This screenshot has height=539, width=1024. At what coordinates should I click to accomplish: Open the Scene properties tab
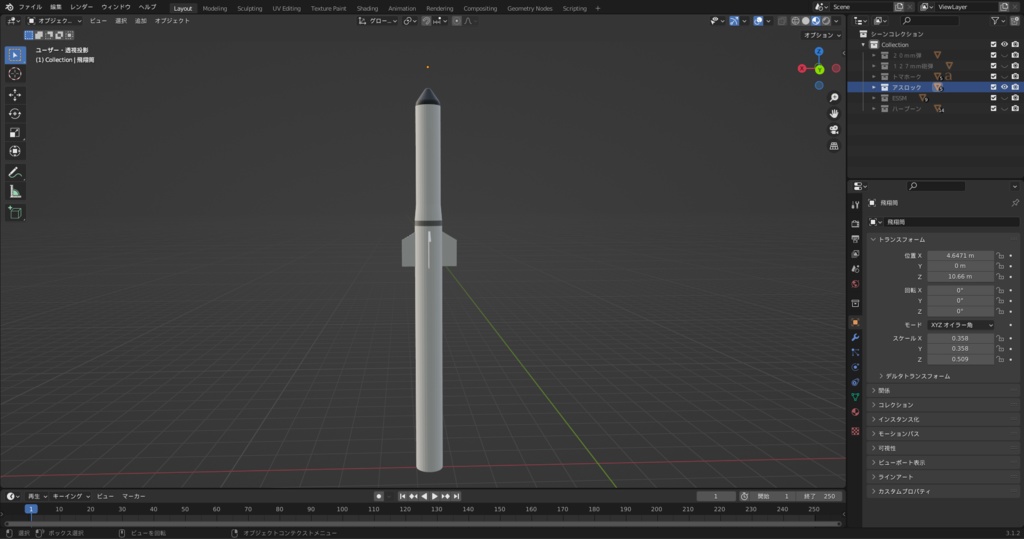[855, 269]
